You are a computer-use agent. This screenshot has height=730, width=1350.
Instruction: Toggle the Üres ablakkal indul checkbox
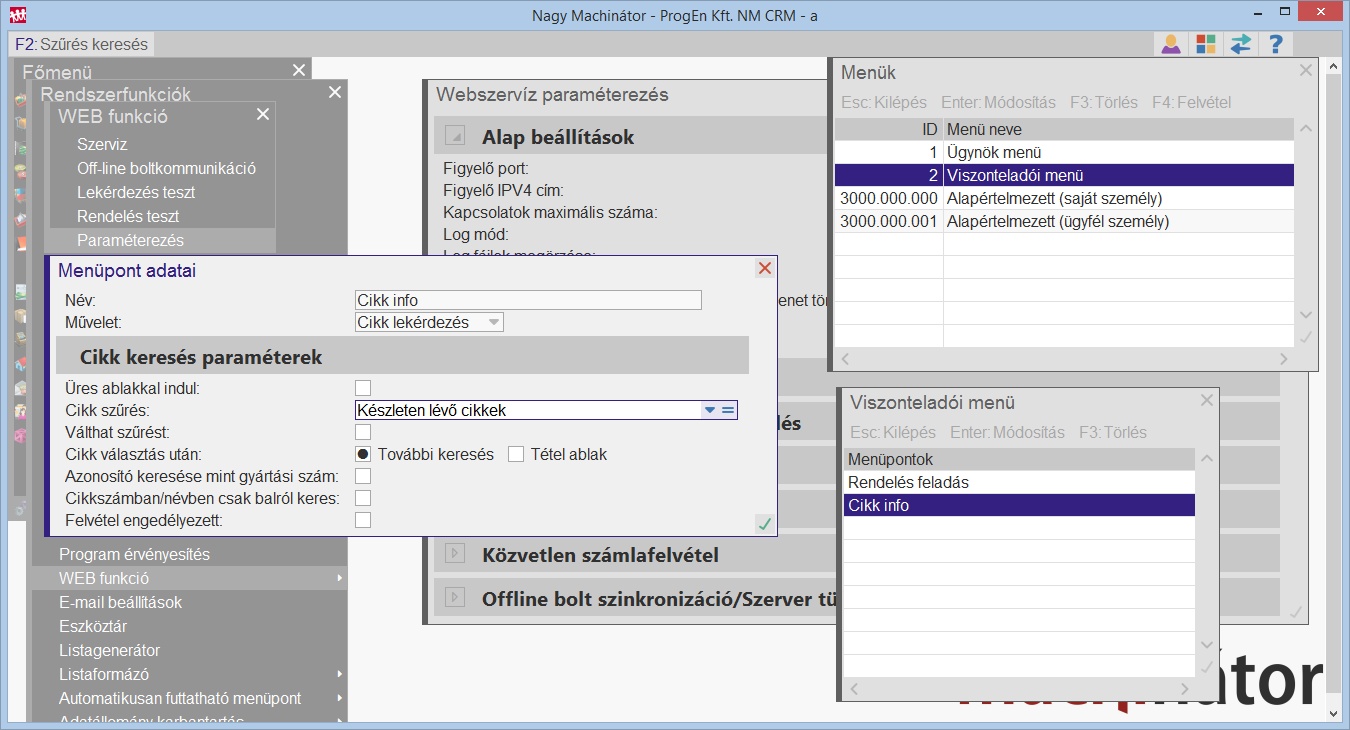point(363,388)
